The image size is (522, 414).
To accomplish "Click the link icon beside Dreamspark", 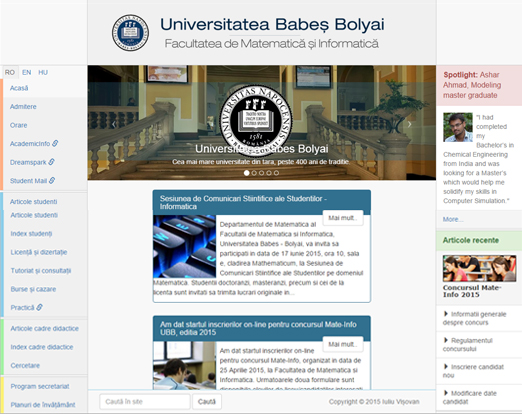I will (x=51, y=162).
